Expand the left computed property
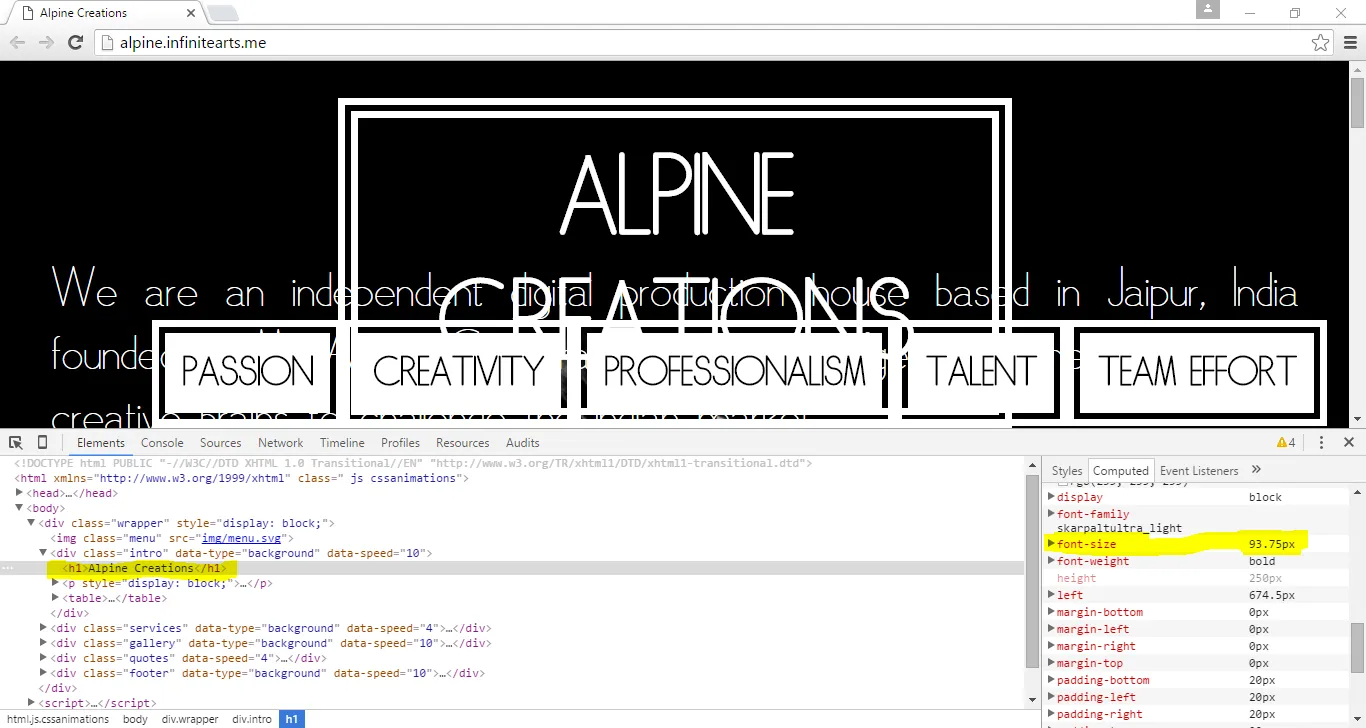The width and height of the screenshot is (1366, 728). (x=1051, y=595)
